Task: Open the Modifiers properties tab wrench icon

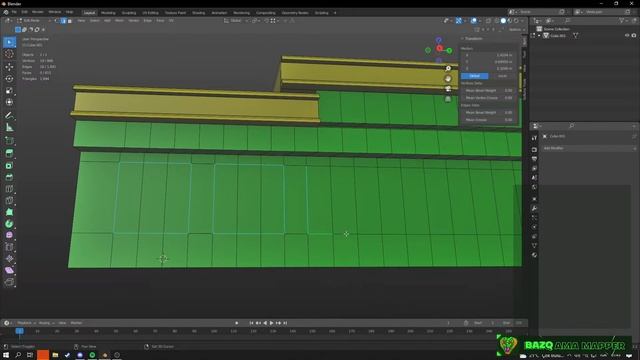Action: pos(534,208)
